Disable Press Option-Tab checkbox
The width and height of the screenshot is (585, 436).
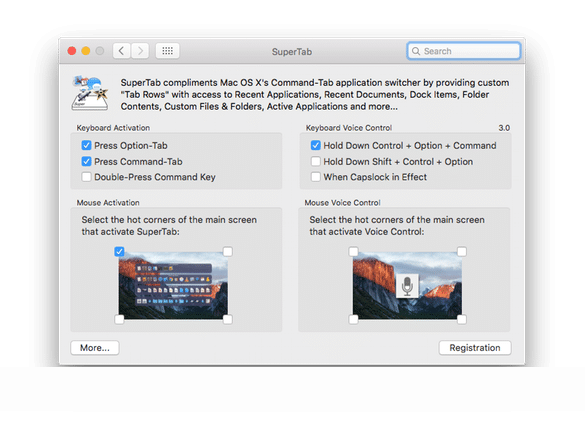(86, 145)
